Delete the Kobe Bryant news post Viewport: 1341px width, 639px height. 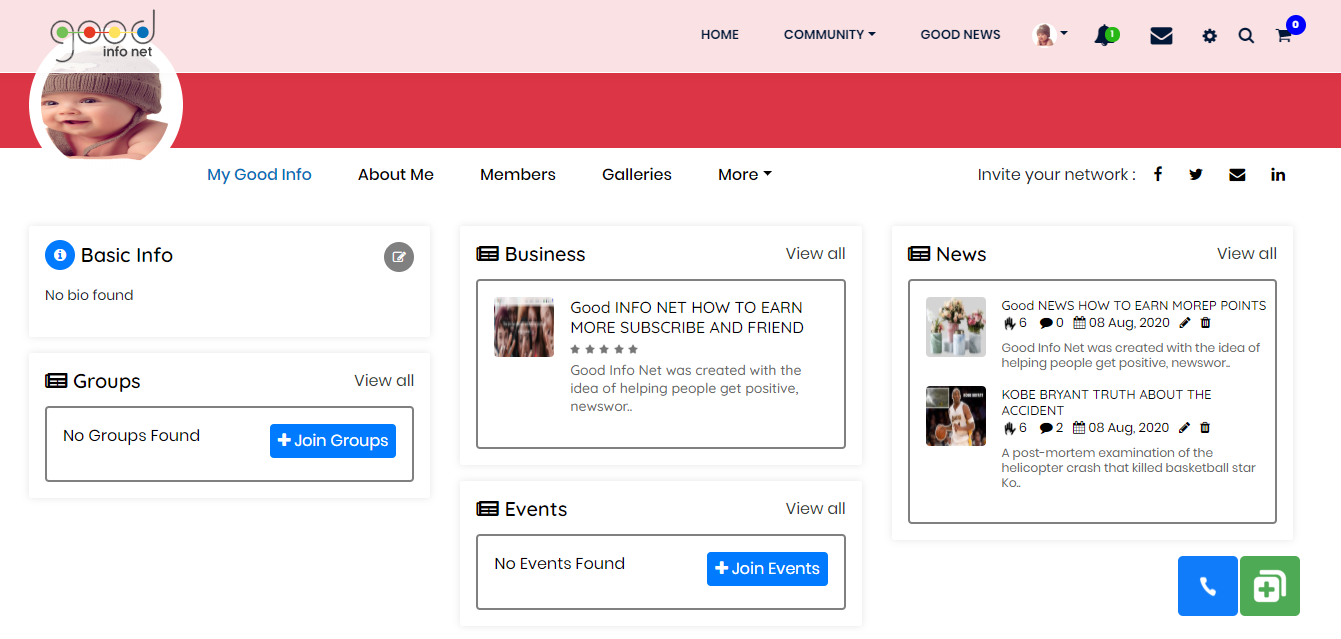[x=1205, y=428]
